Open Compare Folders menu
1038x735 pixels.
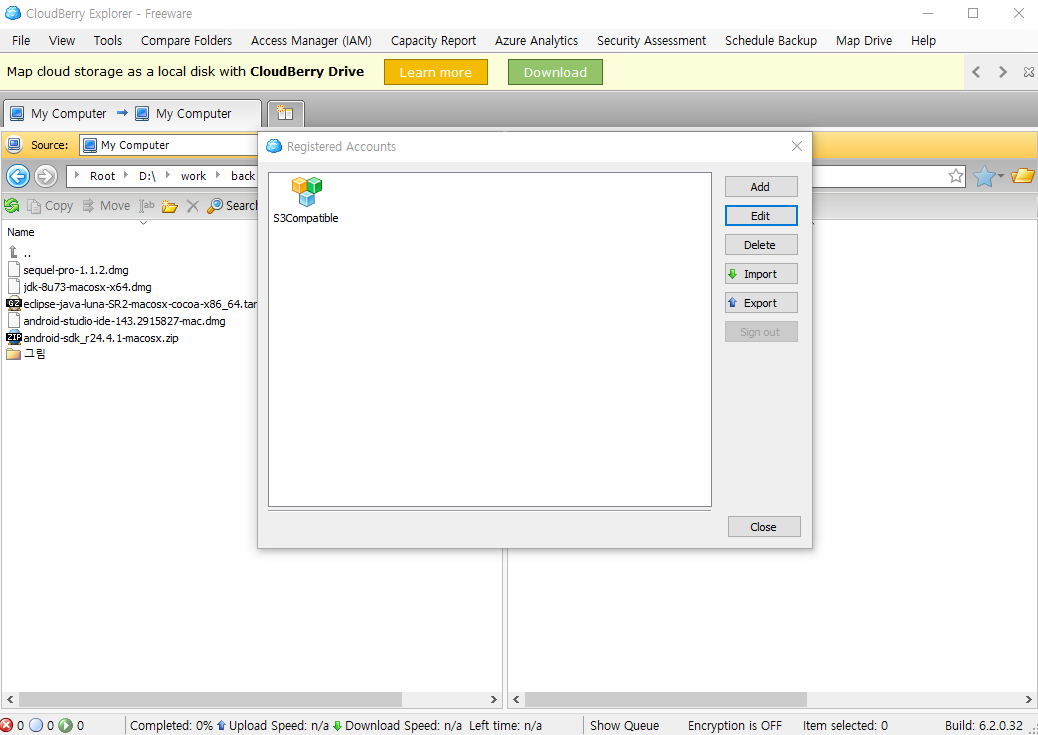(x=187, y=40)
